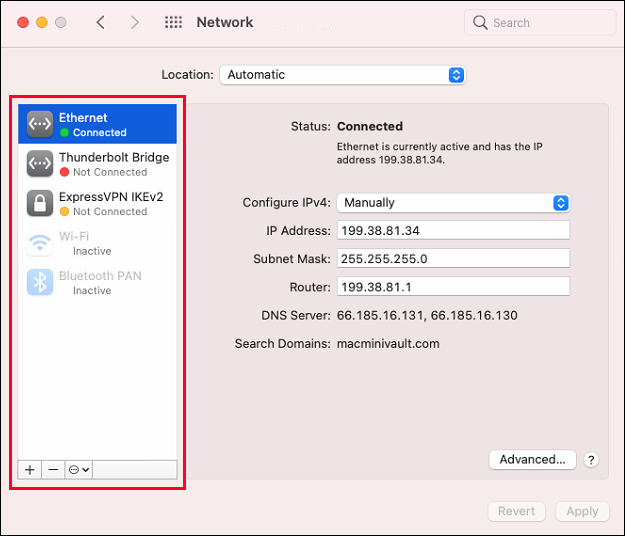This screenshot has height=536, width=625.
Task: Select Bluetooth PAN service
Action: (x=97, y=282)
